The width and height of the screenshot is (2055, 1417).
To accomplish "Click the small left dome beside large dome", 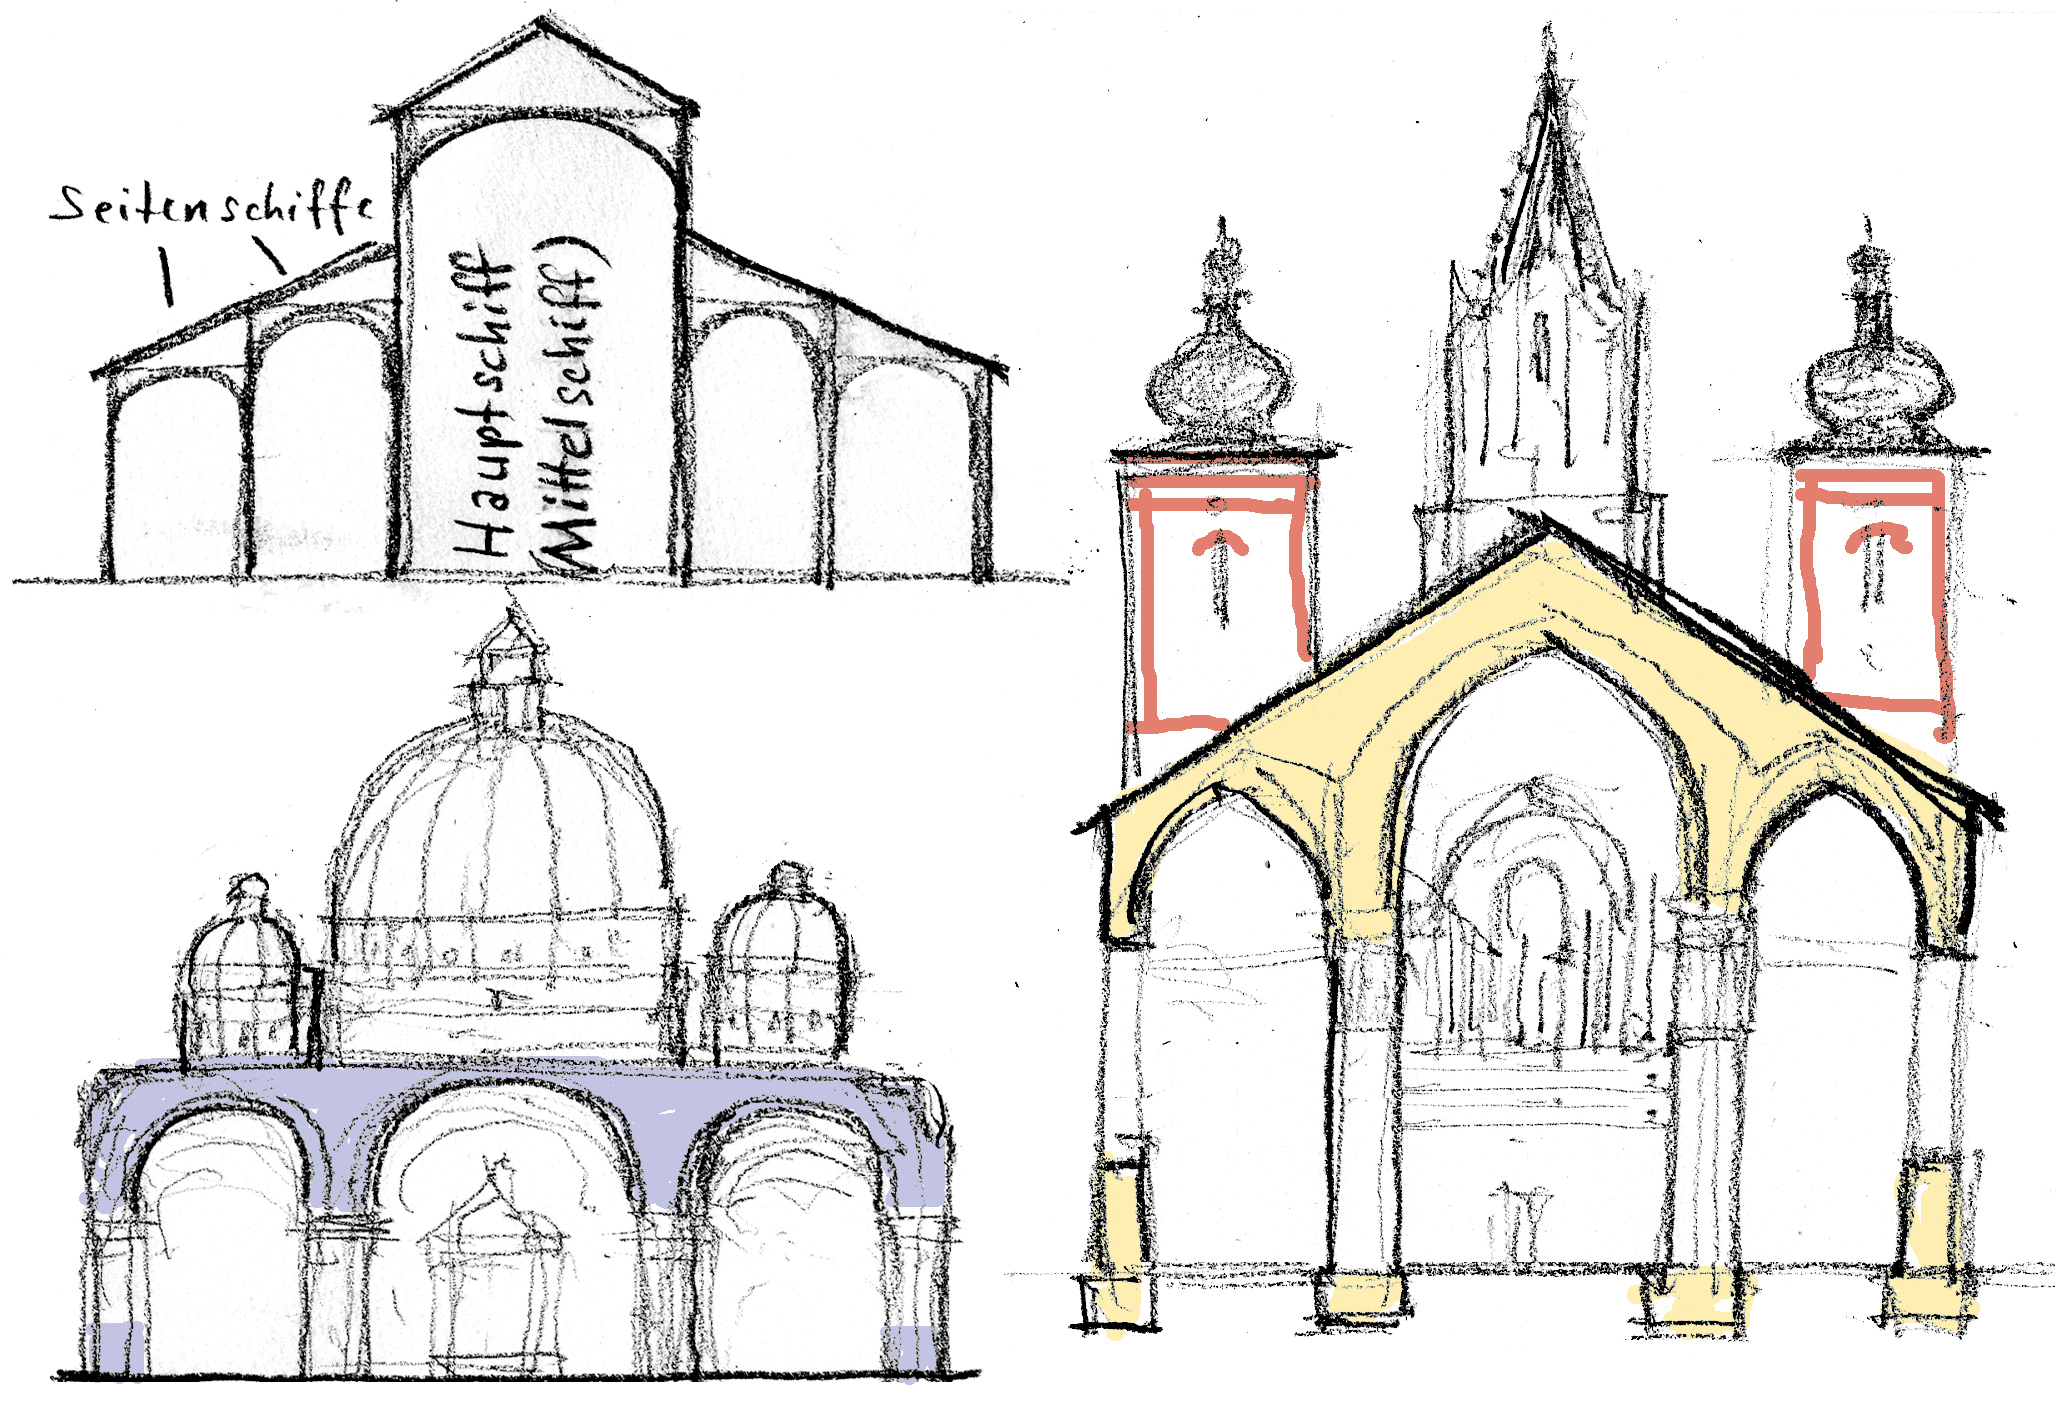I will tap(242, 965).
